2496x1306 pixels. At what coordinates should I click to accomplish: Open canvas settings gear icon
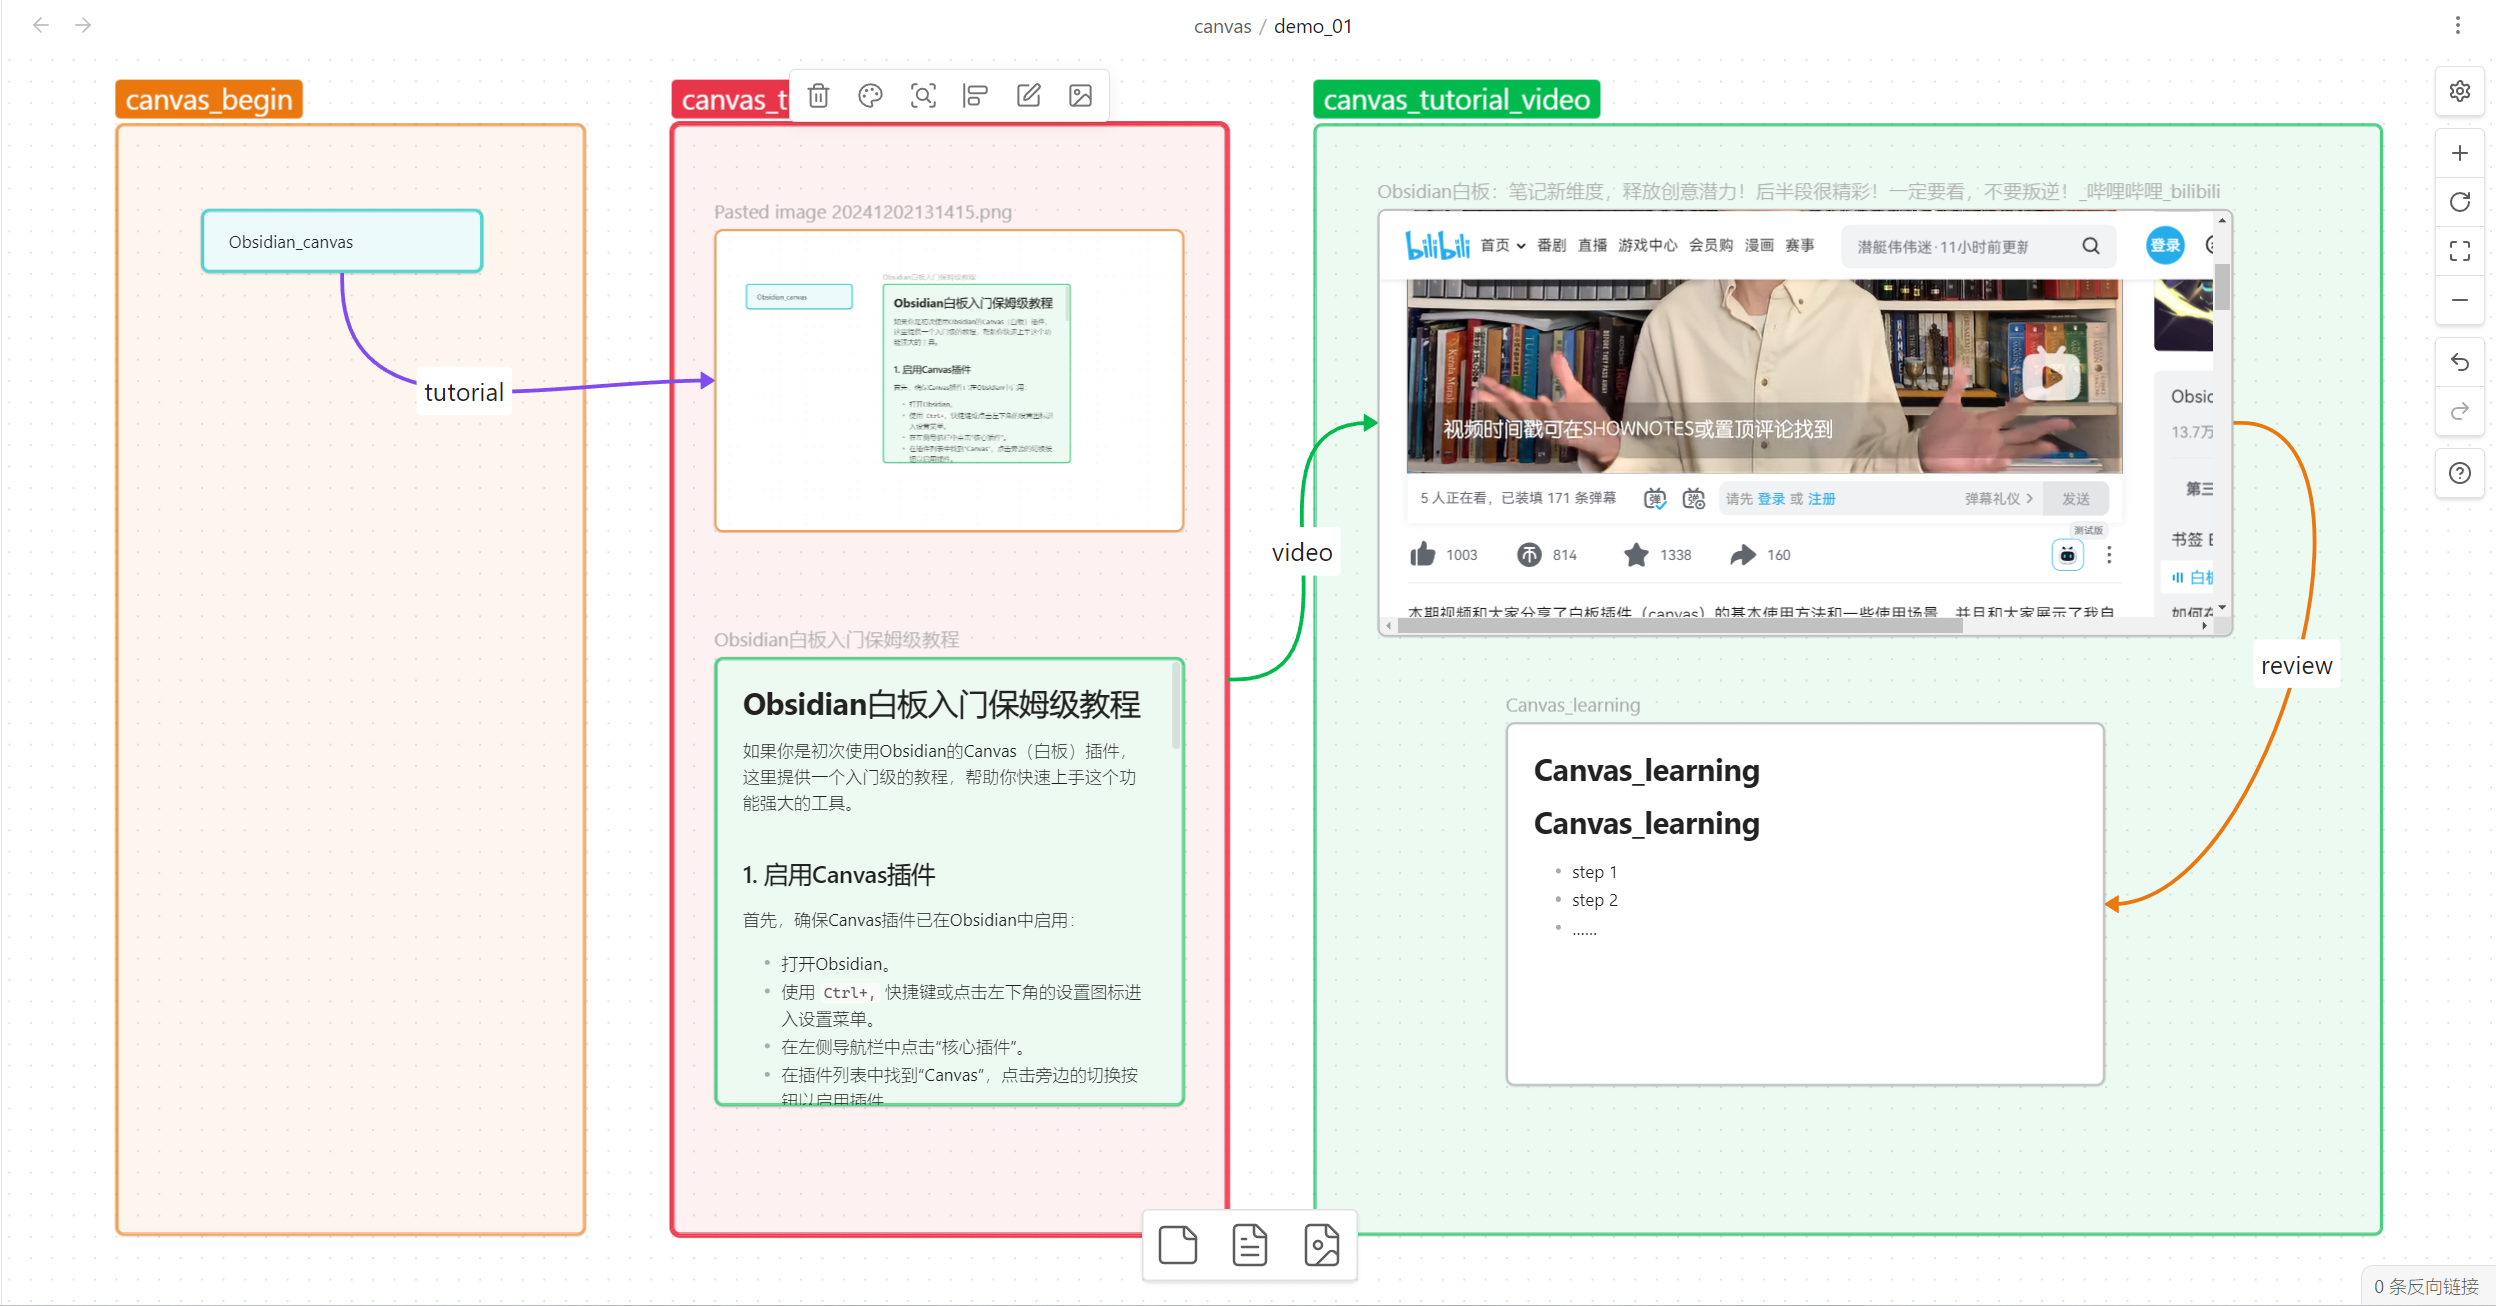2459,92
